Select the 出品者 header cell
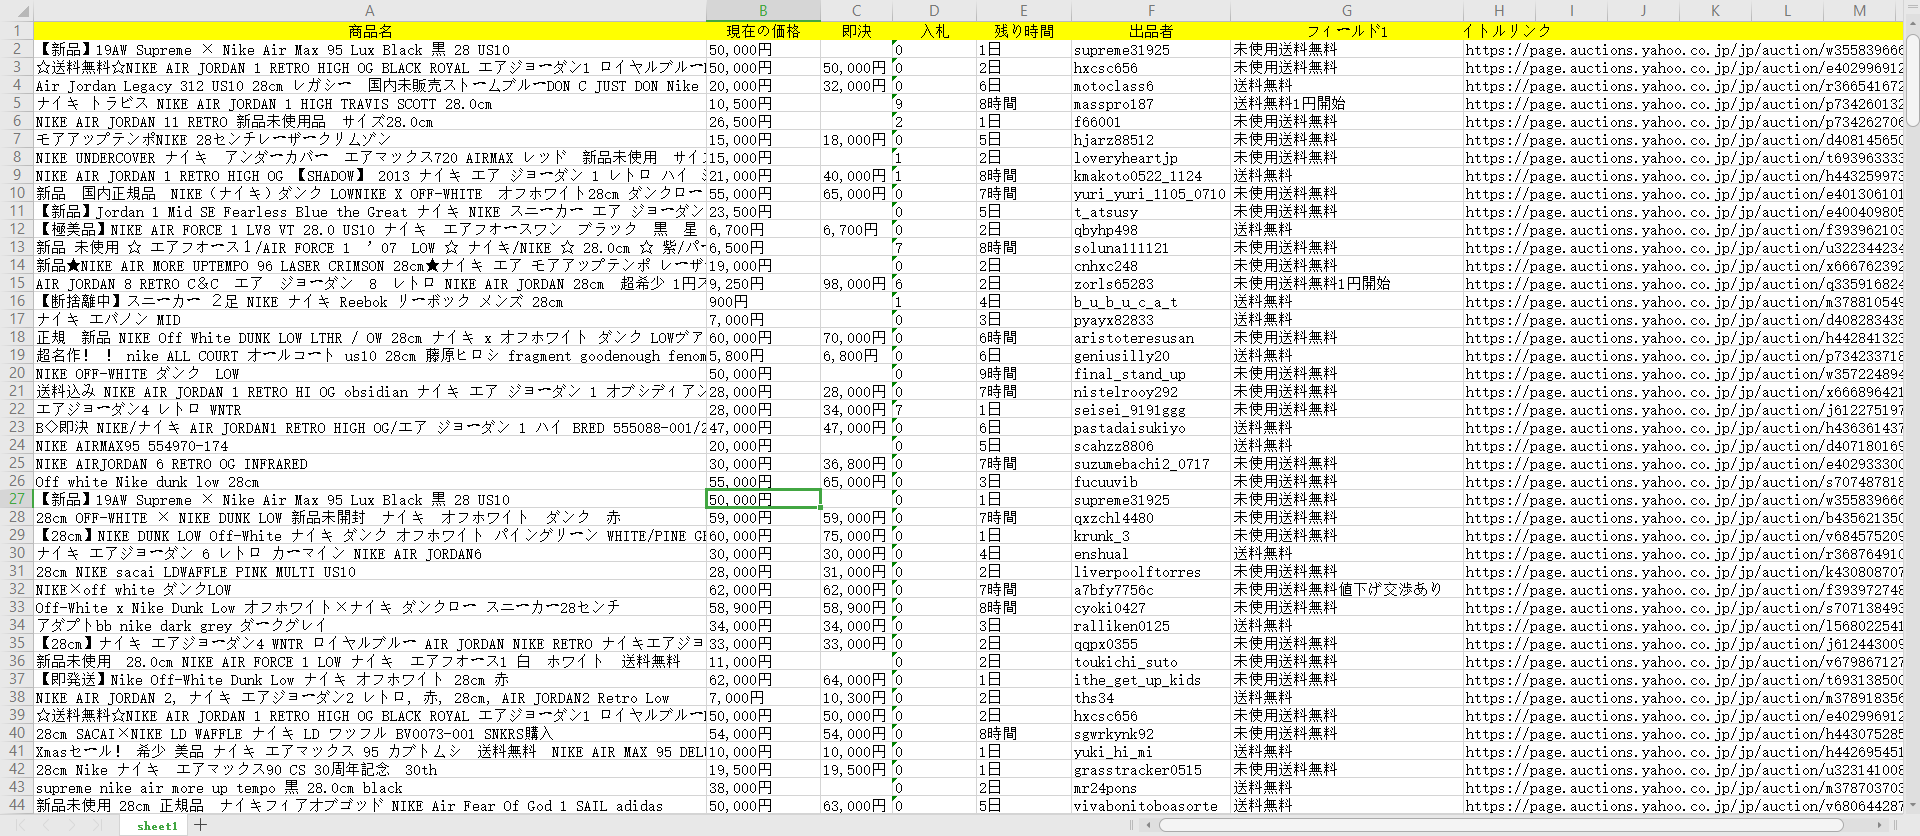Screen dimensions: 1920x836 point(1151,31)
